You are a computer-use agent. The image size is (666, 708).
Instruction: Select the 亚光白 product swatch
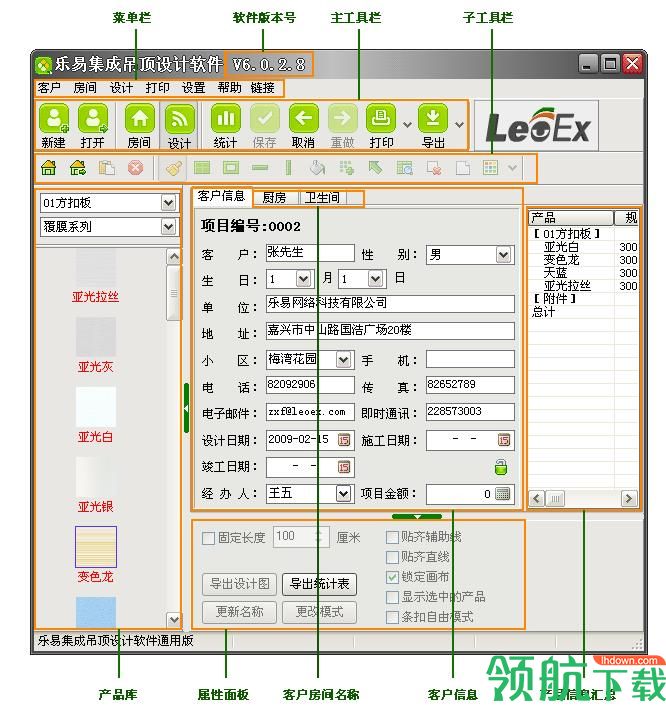click(96, 407)
